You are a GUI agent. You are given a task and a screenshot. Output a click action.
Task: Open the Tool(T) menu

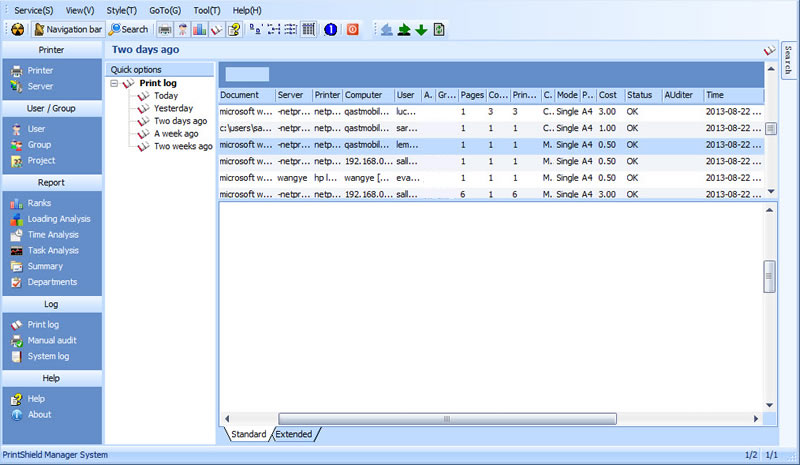click(207, 11)
